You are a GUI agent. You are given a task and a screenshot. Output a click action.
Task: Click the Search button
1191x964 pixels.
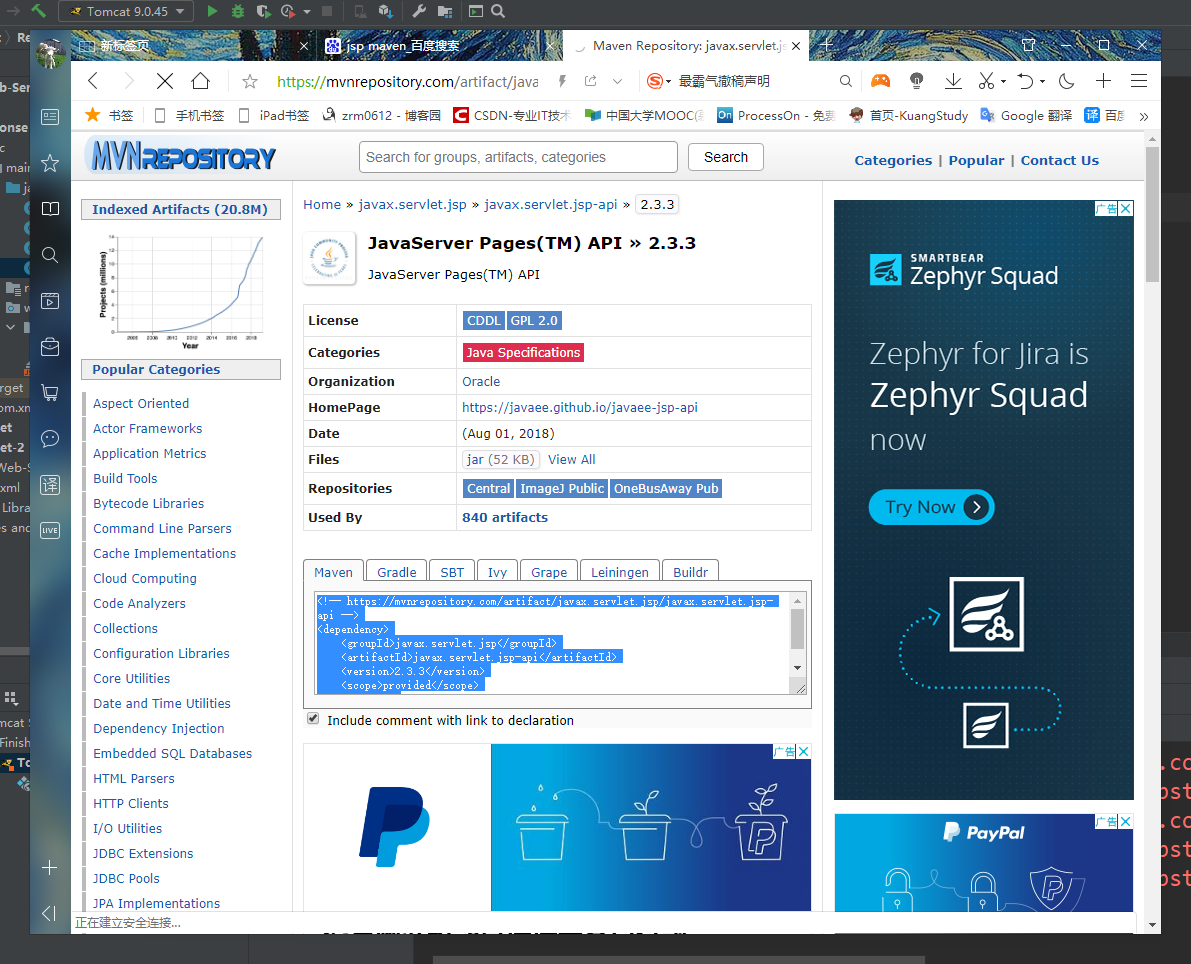click(x=725, y=157)
